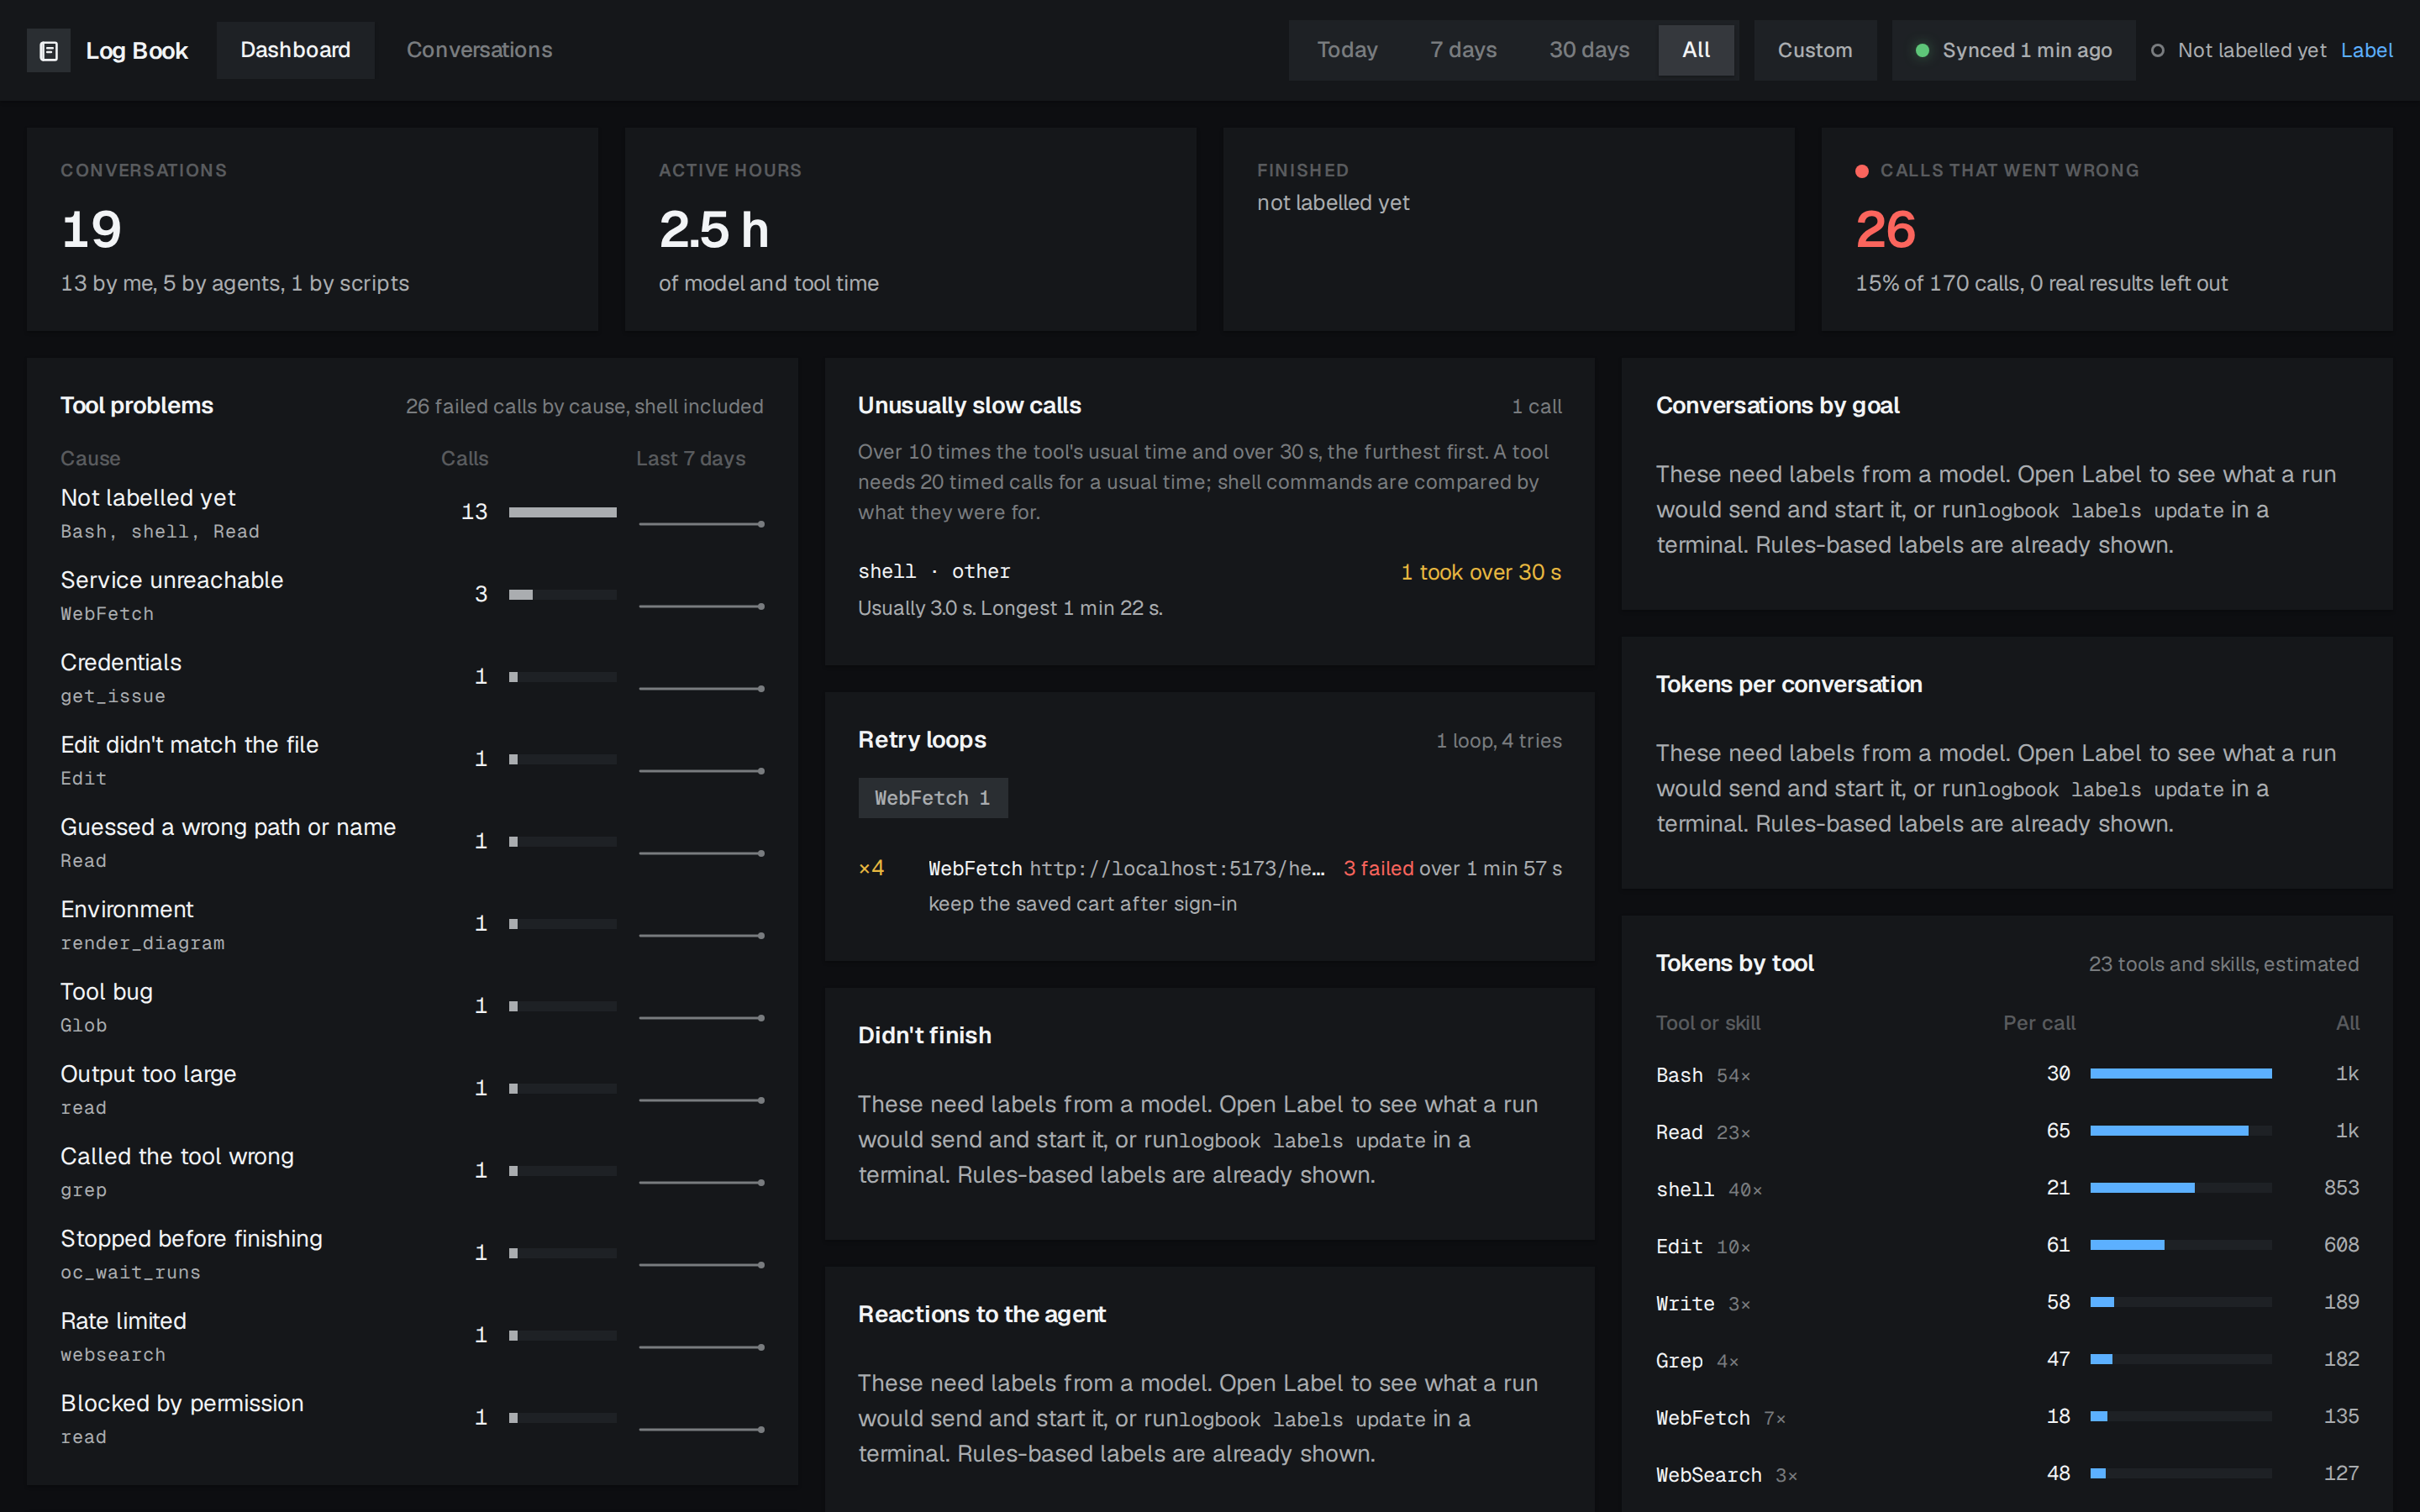Click the green sync status dot
The height and width of the screenshot is (1512, 2420).
[1922, 50]
